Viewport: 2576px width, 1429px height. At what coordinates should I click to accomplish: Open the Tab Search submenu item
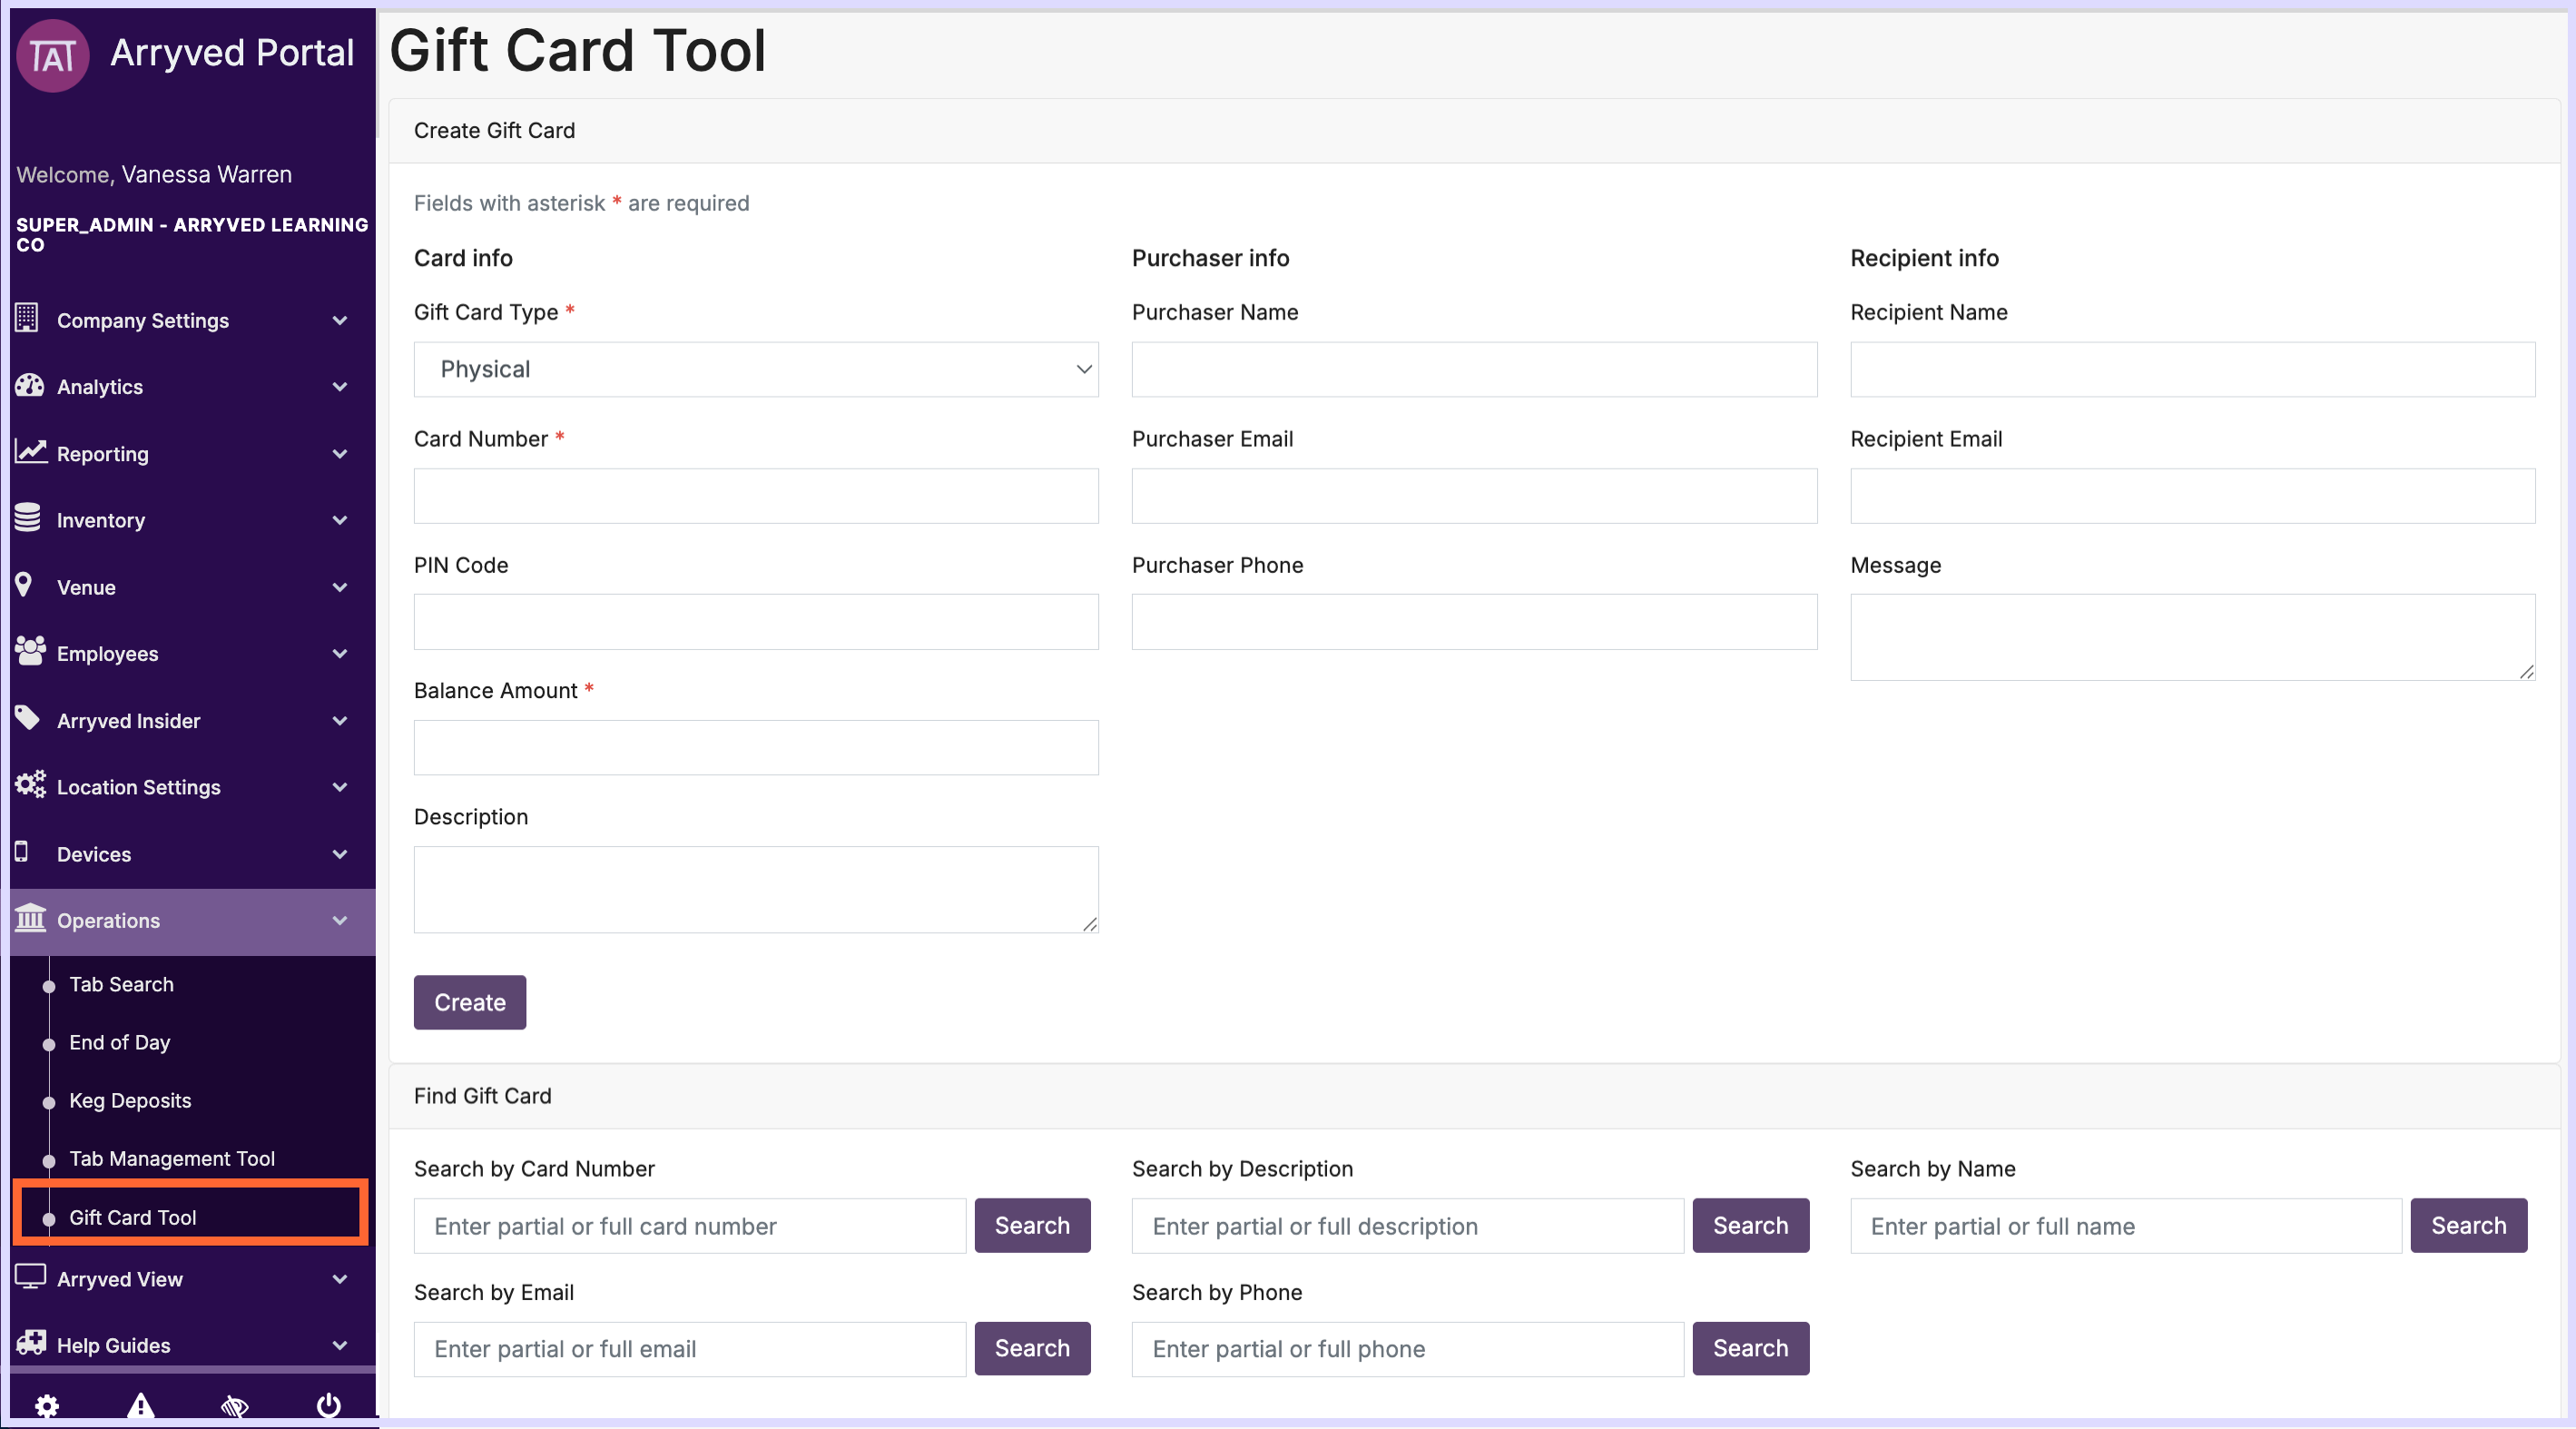[121, 984]
